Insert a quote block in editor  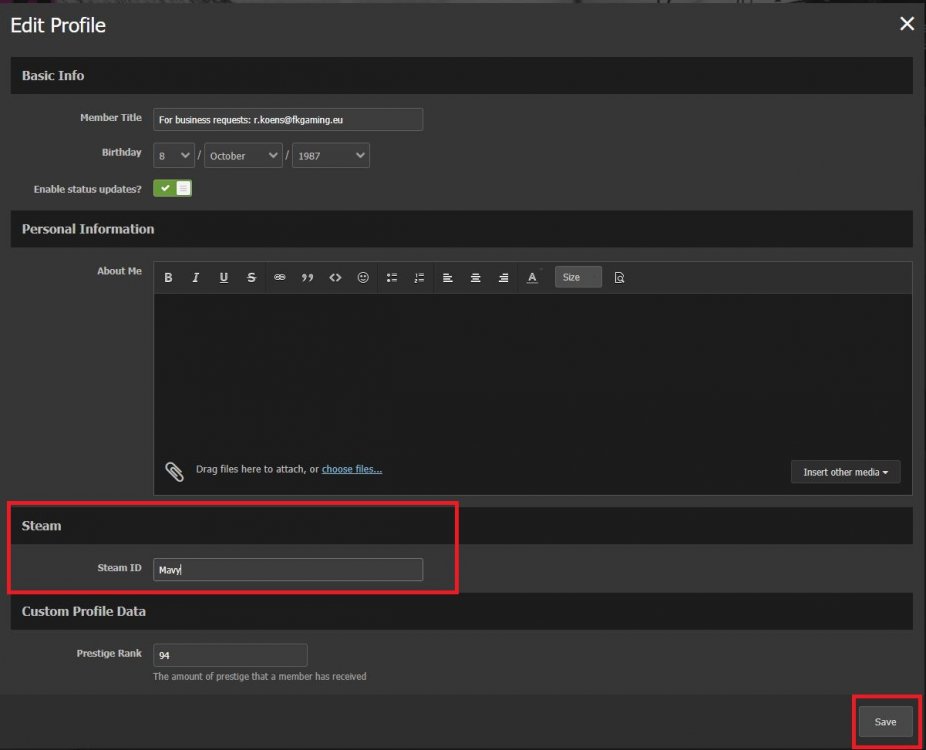[308, 278]
